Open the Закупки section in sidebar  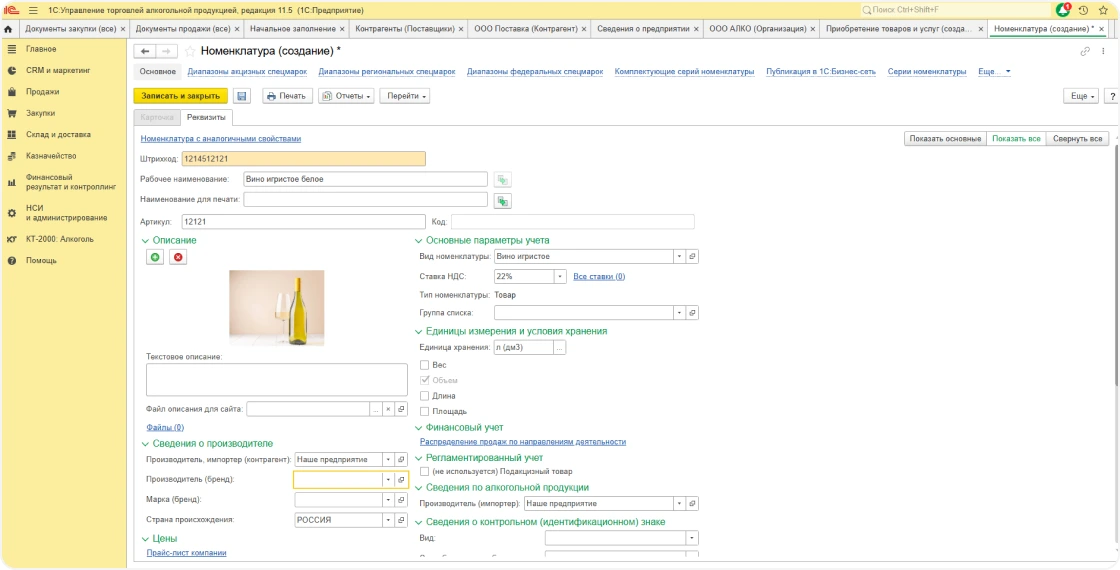pyautogui.click(x=40, y=113)
